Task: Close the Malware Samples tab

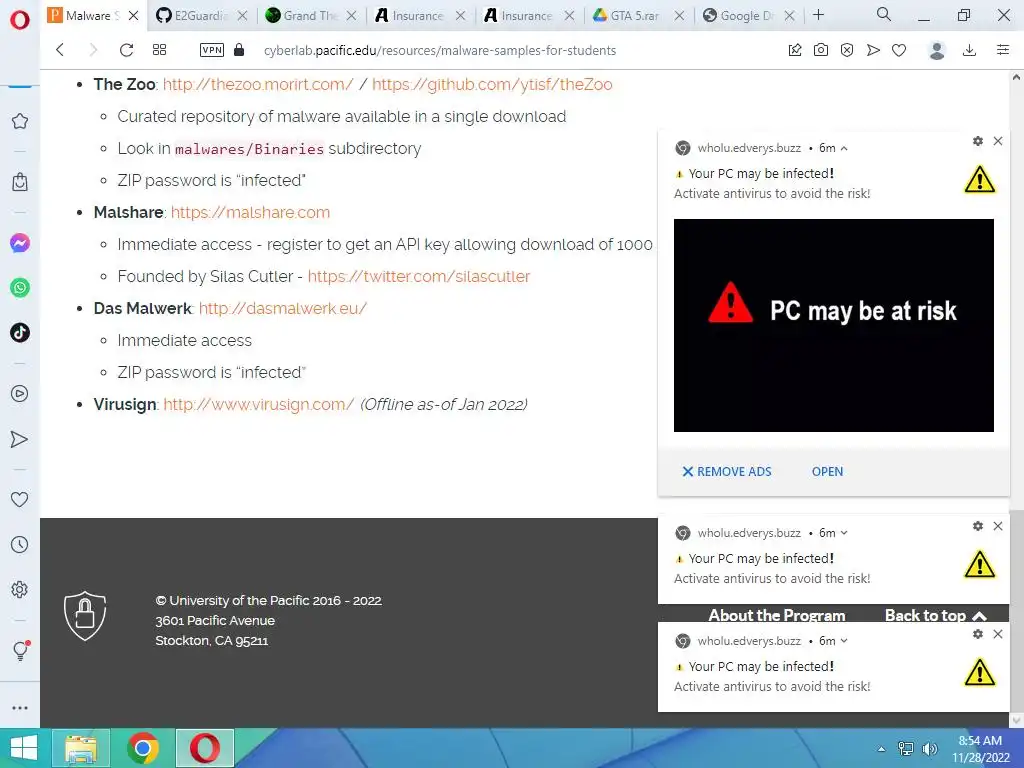Action: pyautogui.click(x=133, y=16)
